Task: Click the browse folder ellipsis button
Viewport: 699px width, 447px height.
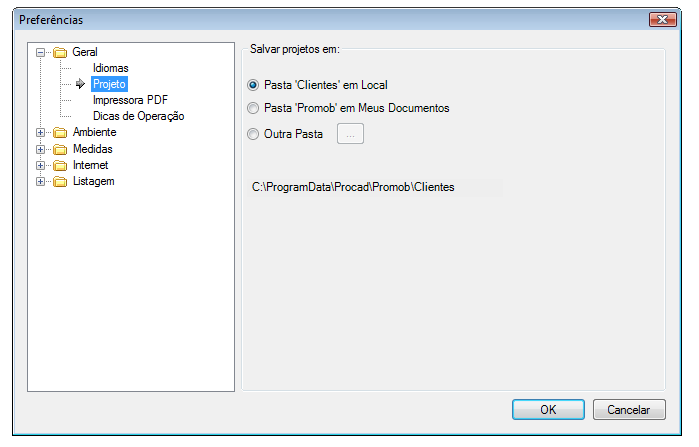Action: (x=350, y=134)
